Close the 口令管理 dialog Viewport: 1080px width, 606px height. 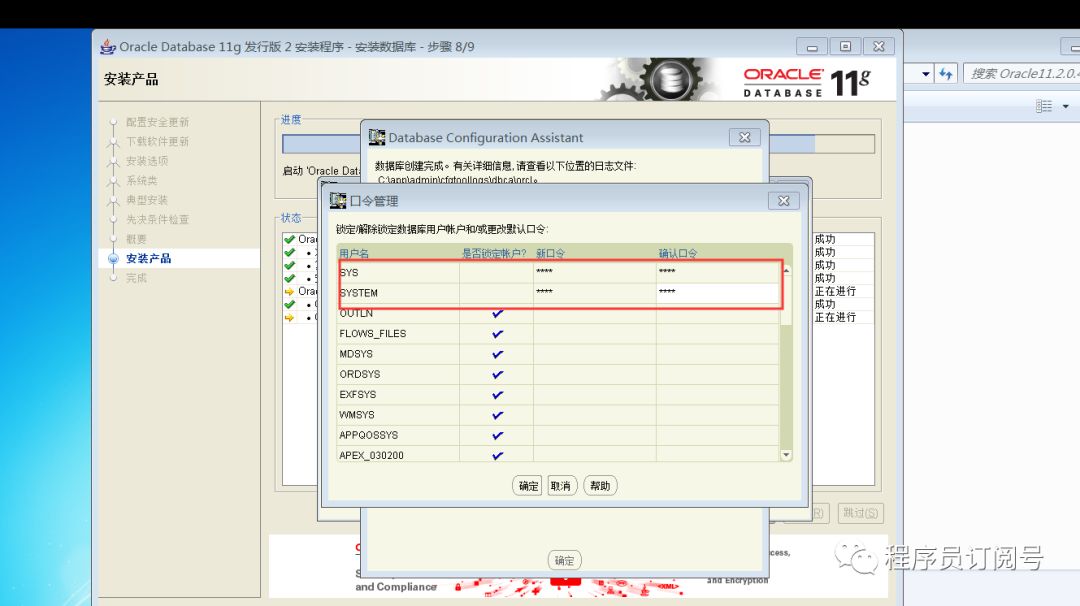point(784,201)
